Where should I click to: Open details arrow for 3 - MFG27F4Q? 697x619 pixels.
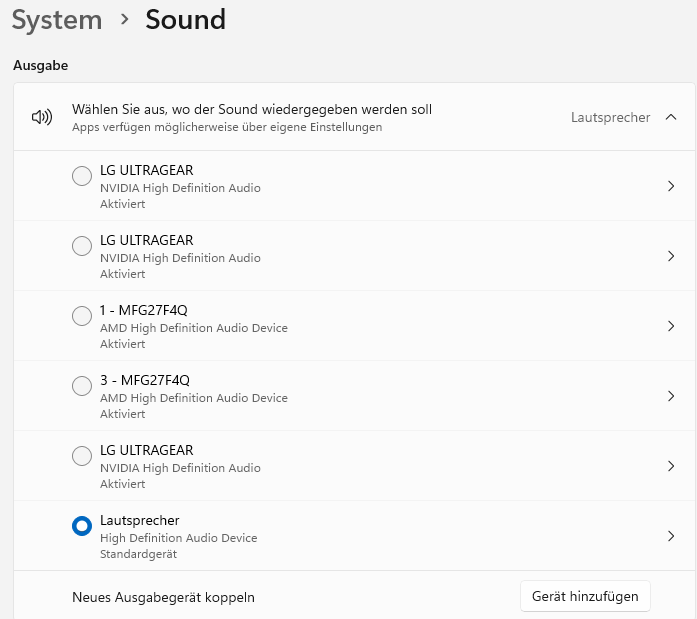point(671,396)
